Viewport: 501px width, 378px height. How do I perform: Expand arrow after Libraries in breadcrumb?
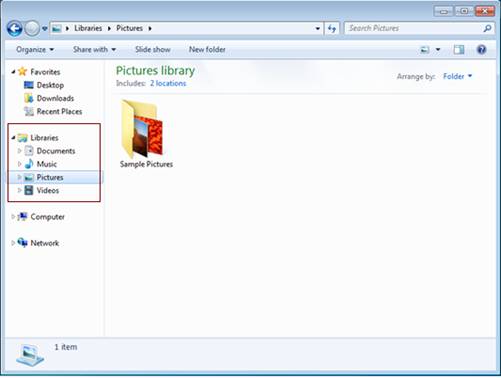click(109, 29)
